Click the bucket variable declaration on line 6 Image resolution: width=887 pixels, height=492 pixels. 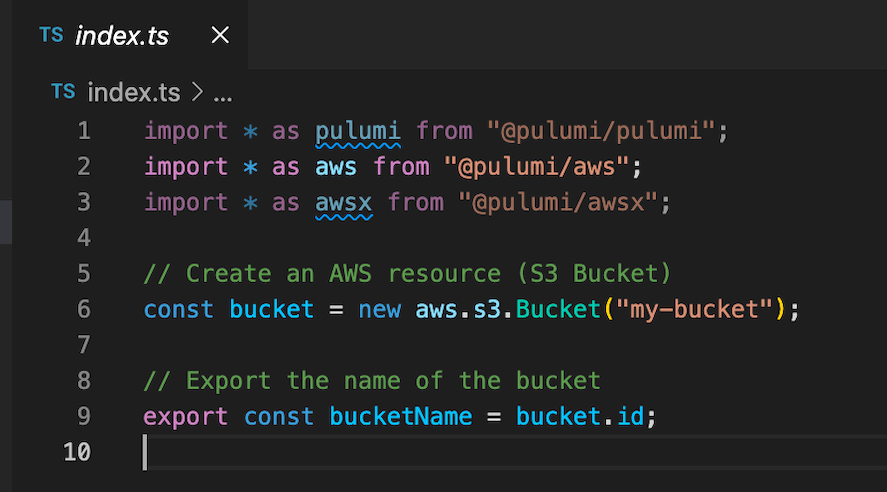point(272,309)
